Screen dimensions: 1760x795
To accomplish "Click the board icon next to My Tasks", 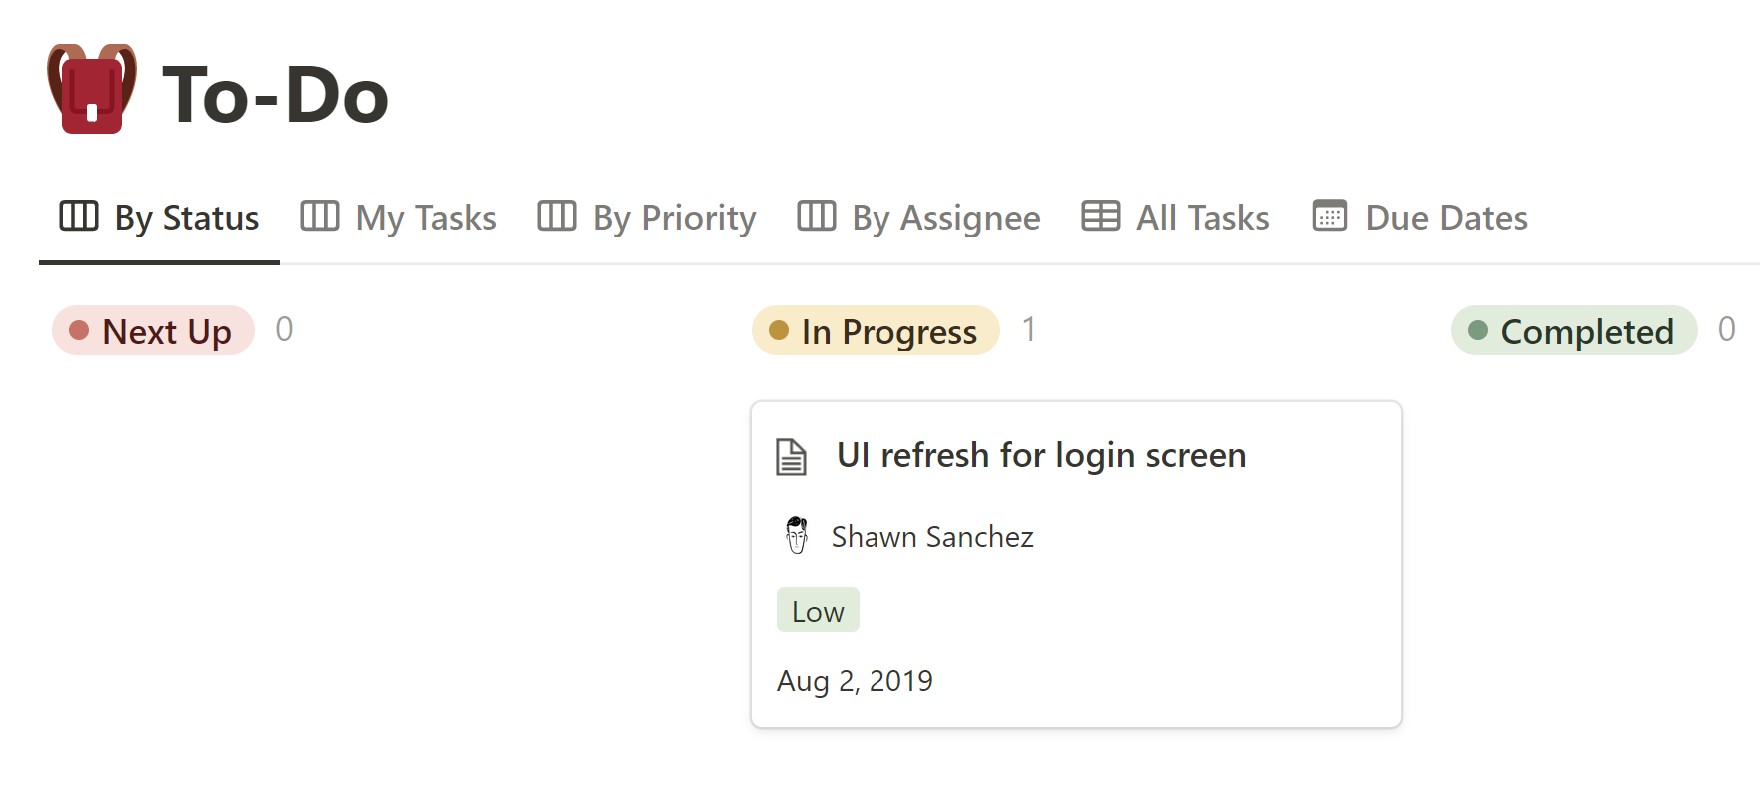I will (x=320, y=216).
